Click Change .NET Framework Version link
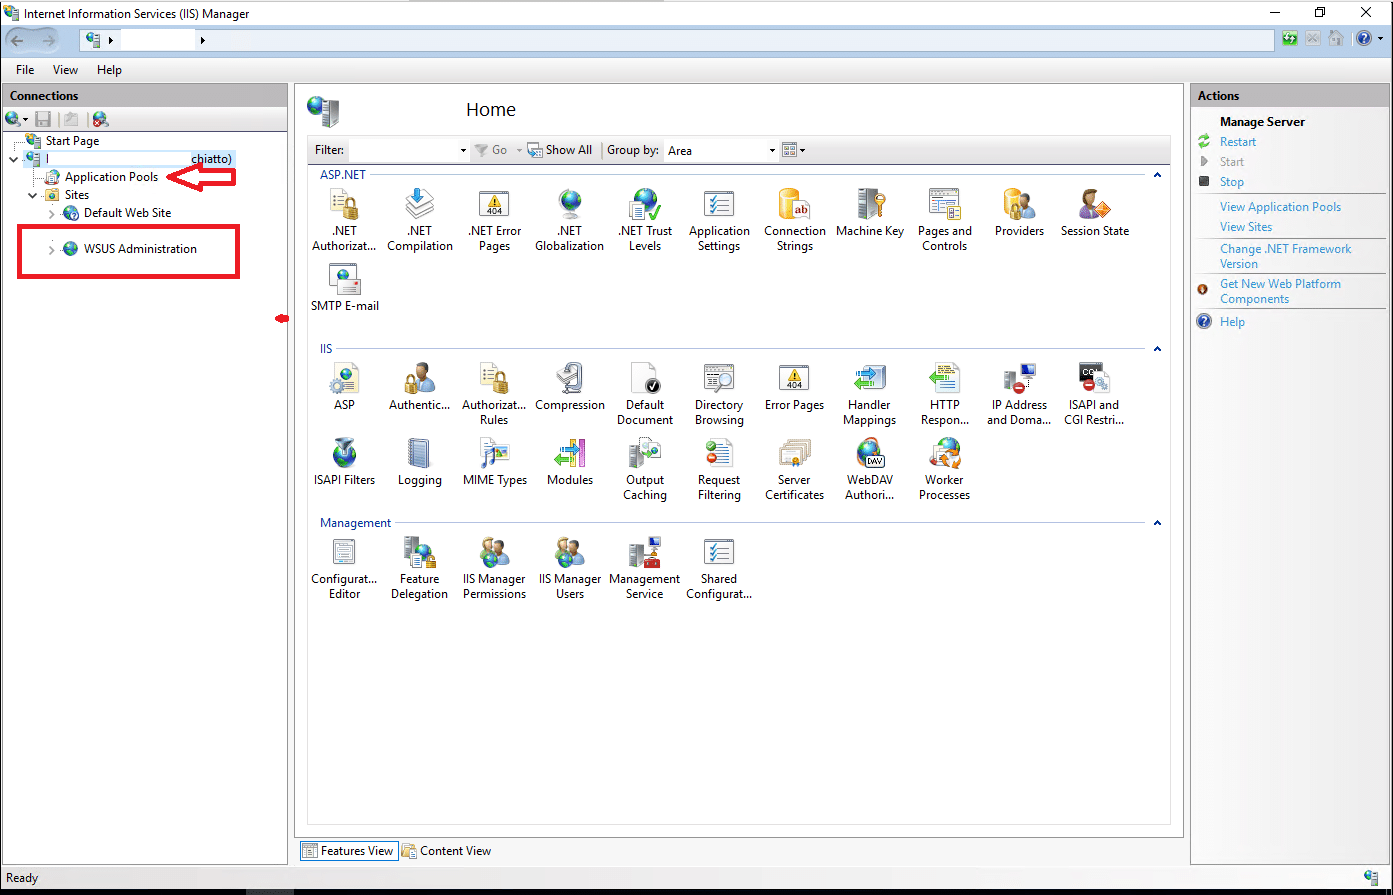1393x895 pixels. coord(1285,256)
